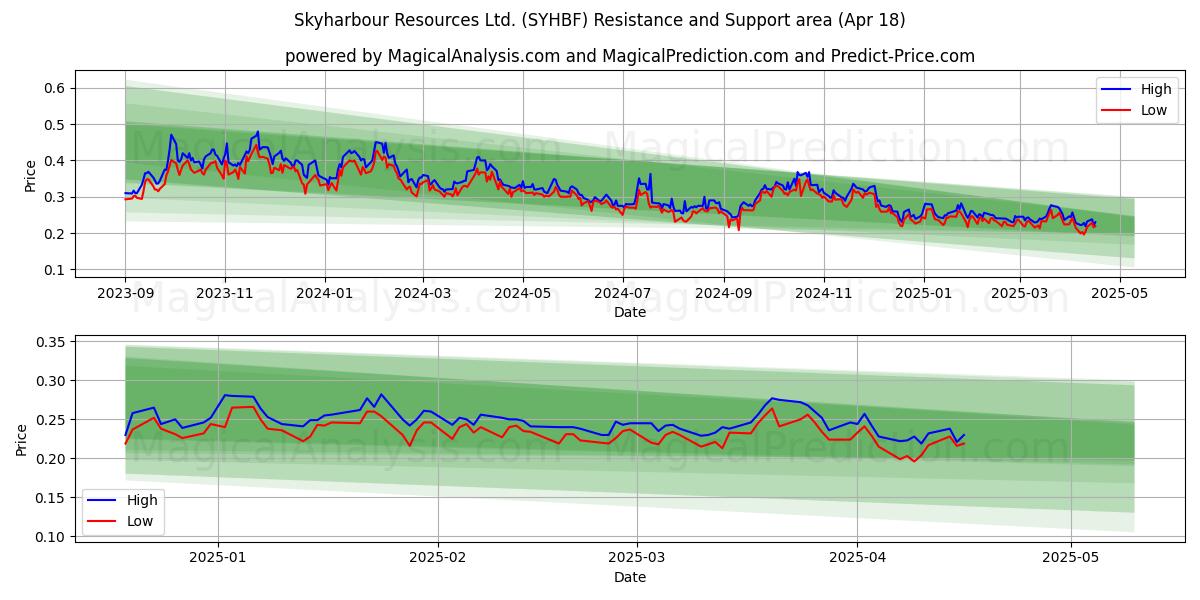1200x600 pixels.
Task: Click the '0.15' price tick on bottom chart
Action: [52, 498]
